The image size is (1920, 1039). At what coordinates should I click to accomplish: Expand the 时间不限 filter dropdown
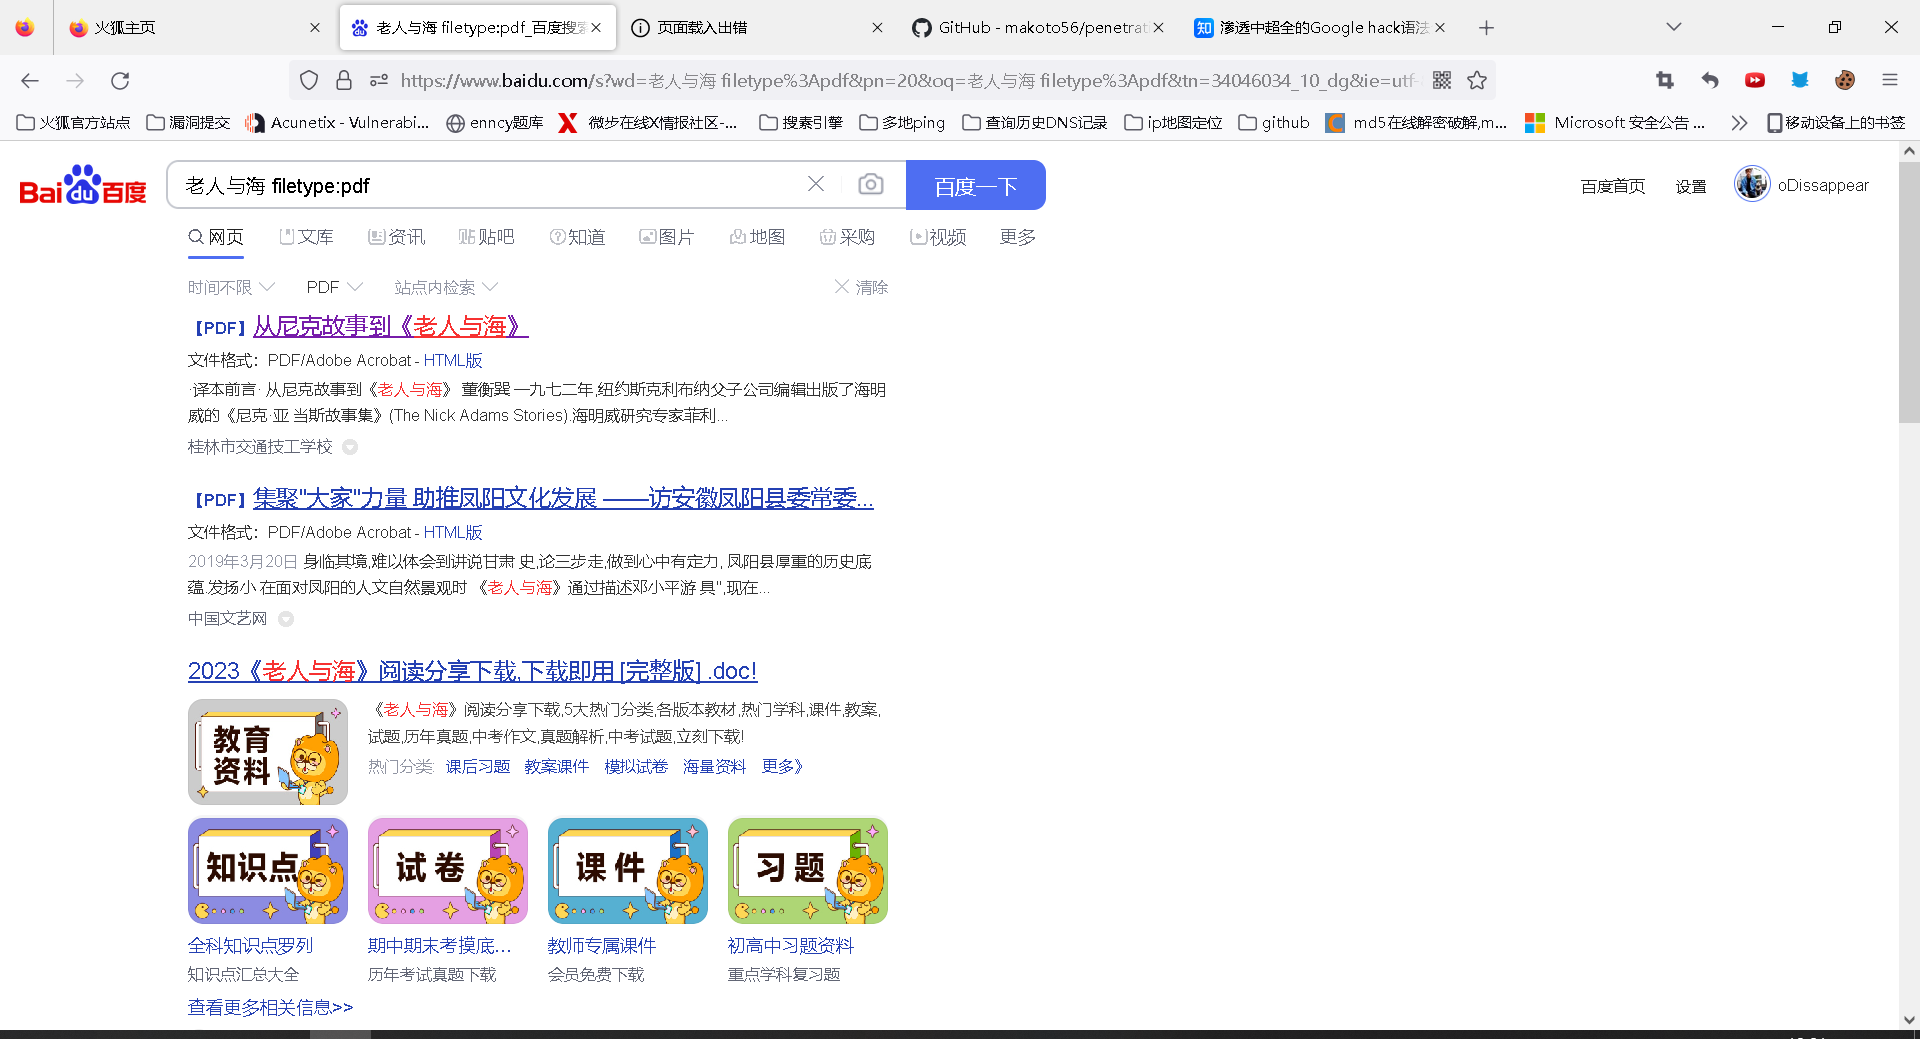230,287
